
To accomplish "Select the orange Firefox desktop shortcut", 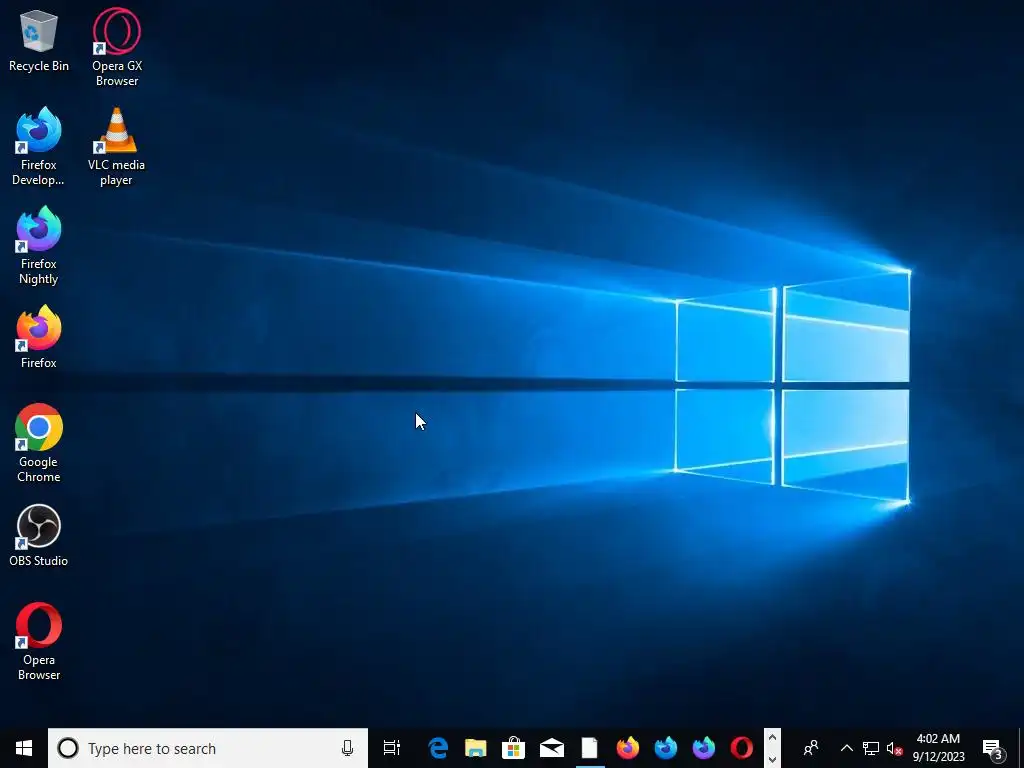I will pos(39,337).
